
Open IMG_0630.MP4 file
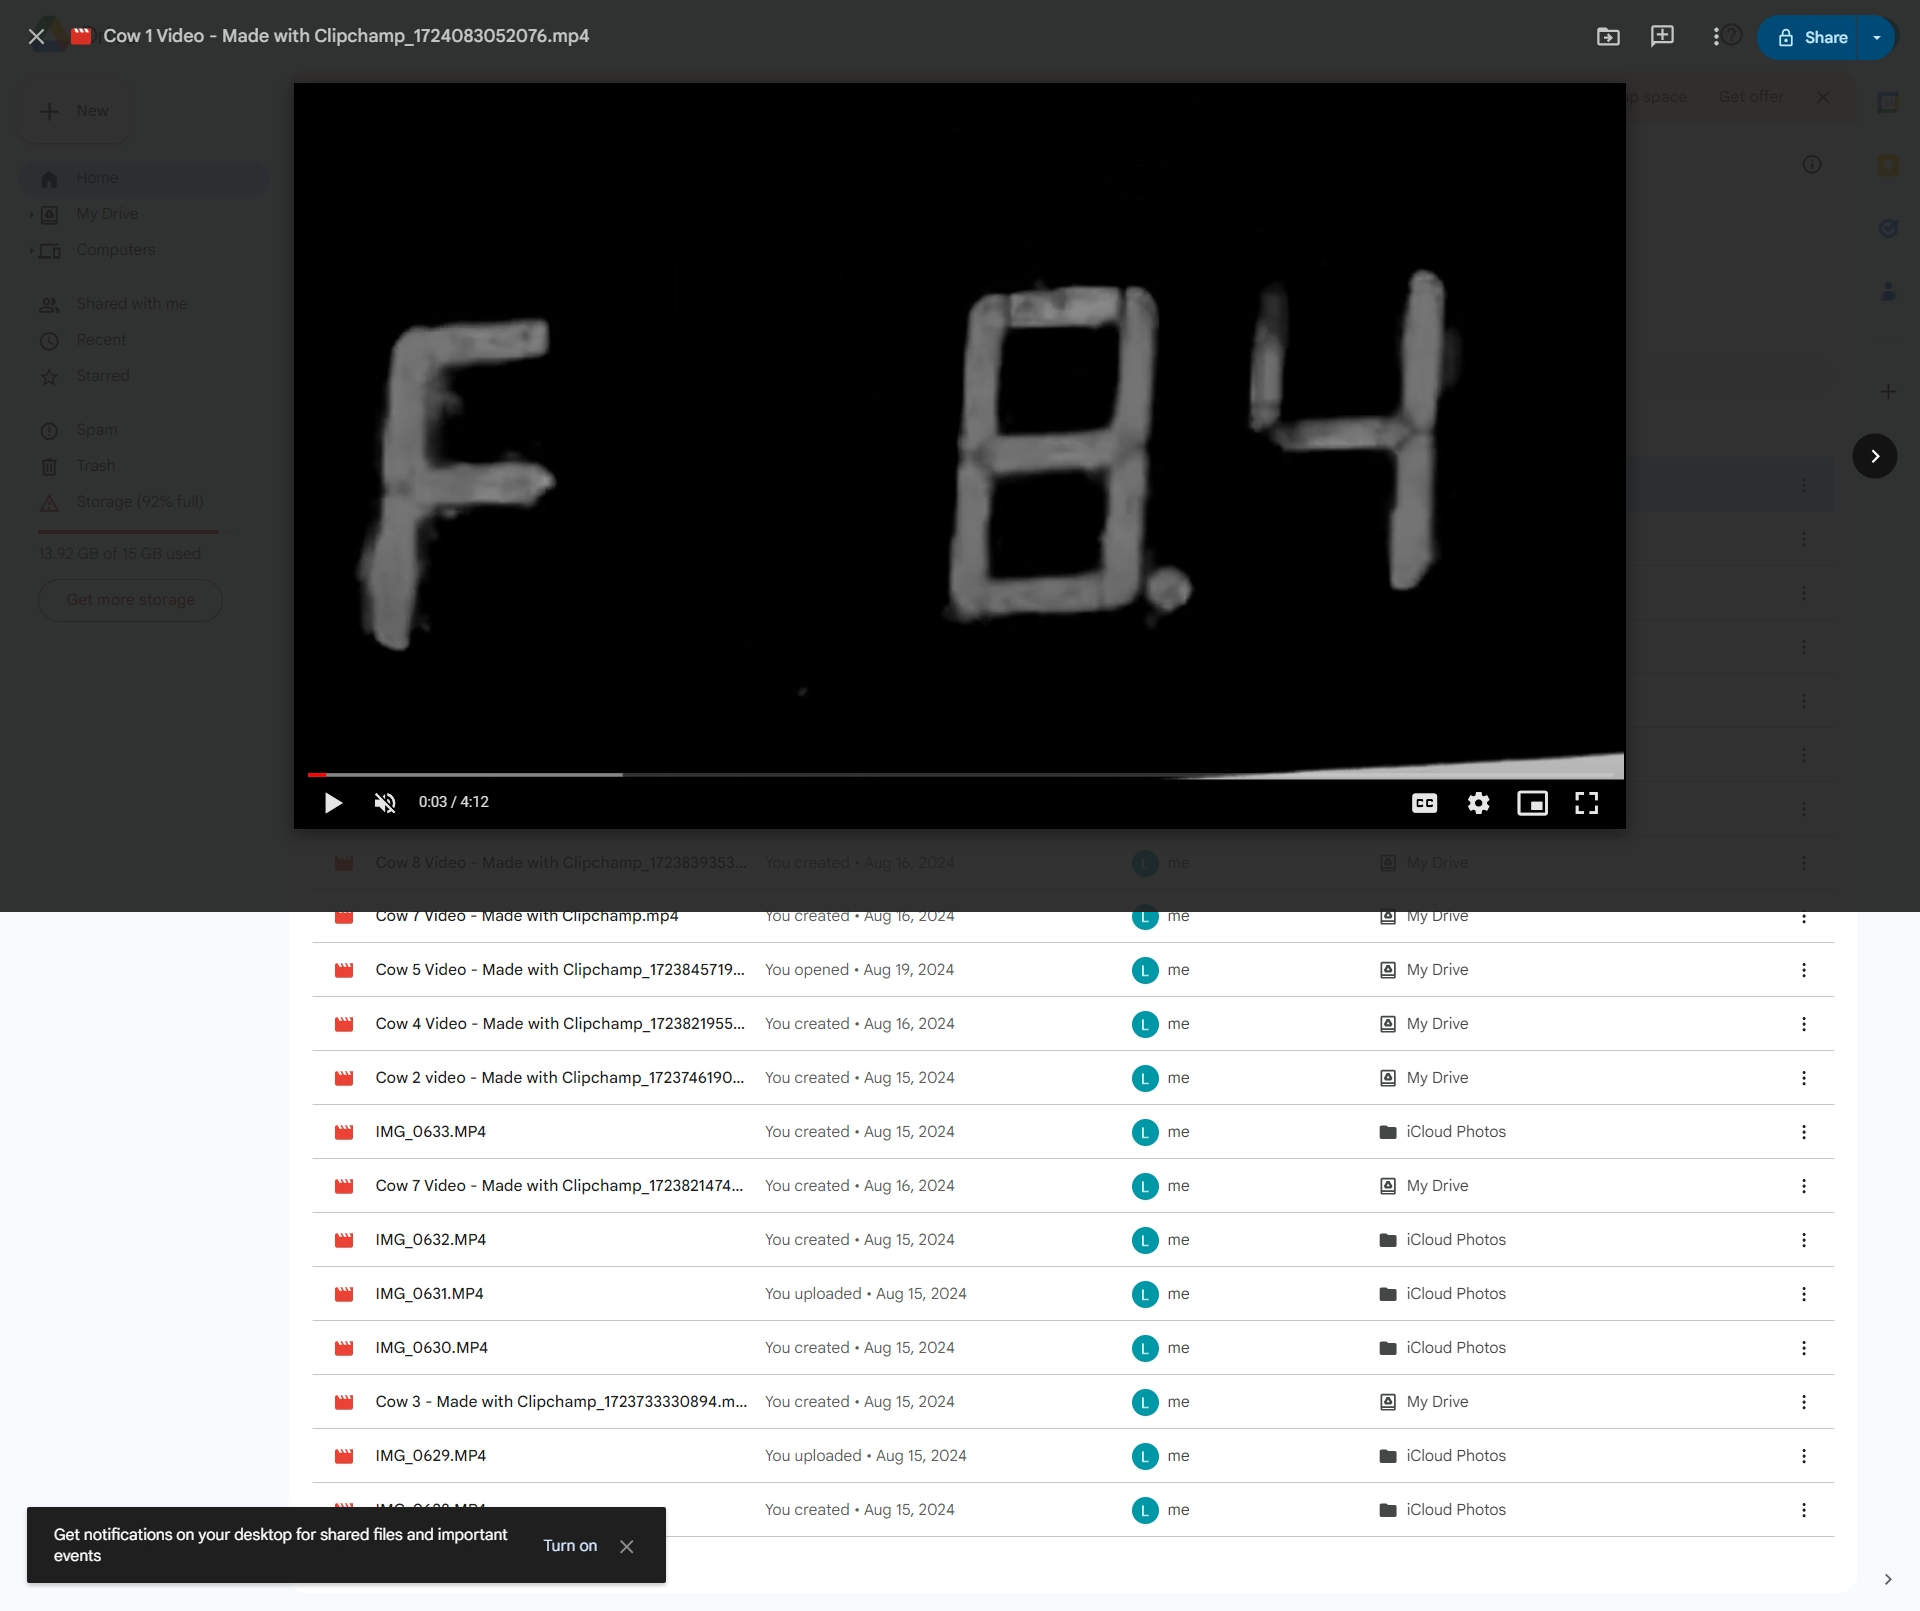pos(1073,1348)
